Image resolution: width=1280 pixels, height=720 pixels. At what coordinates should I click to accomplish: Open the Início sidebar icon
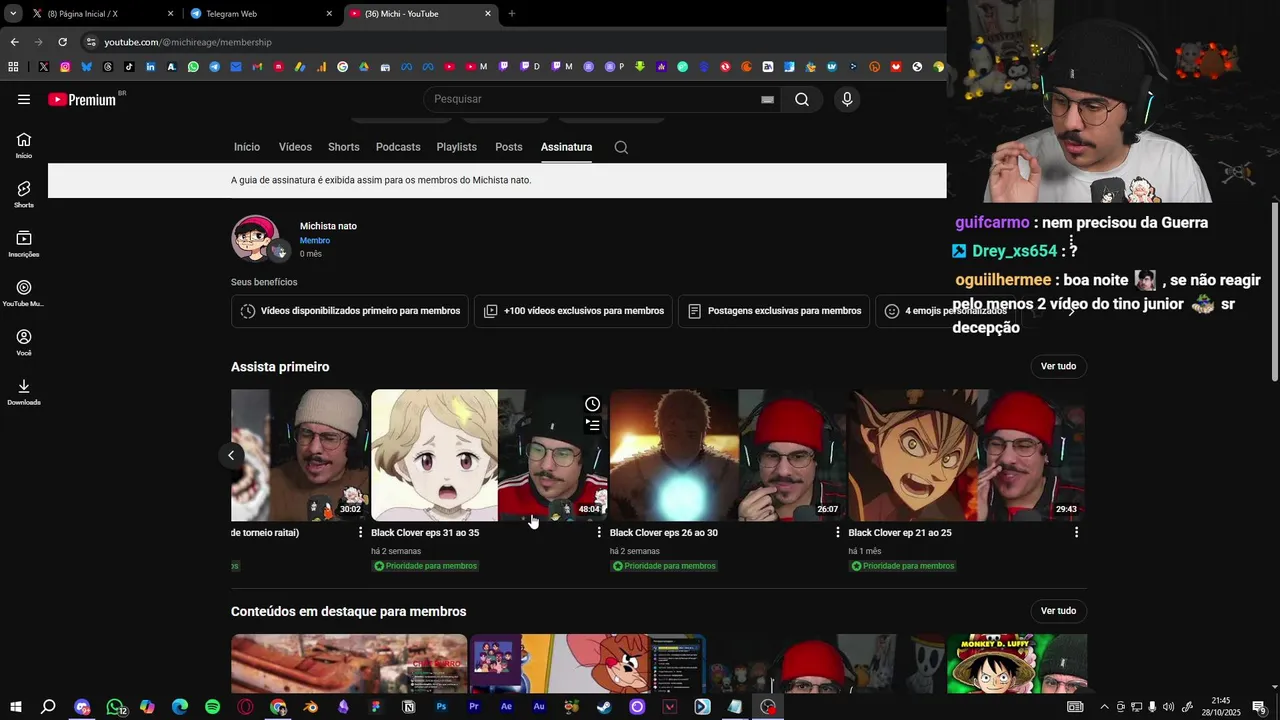pos(24,145)
